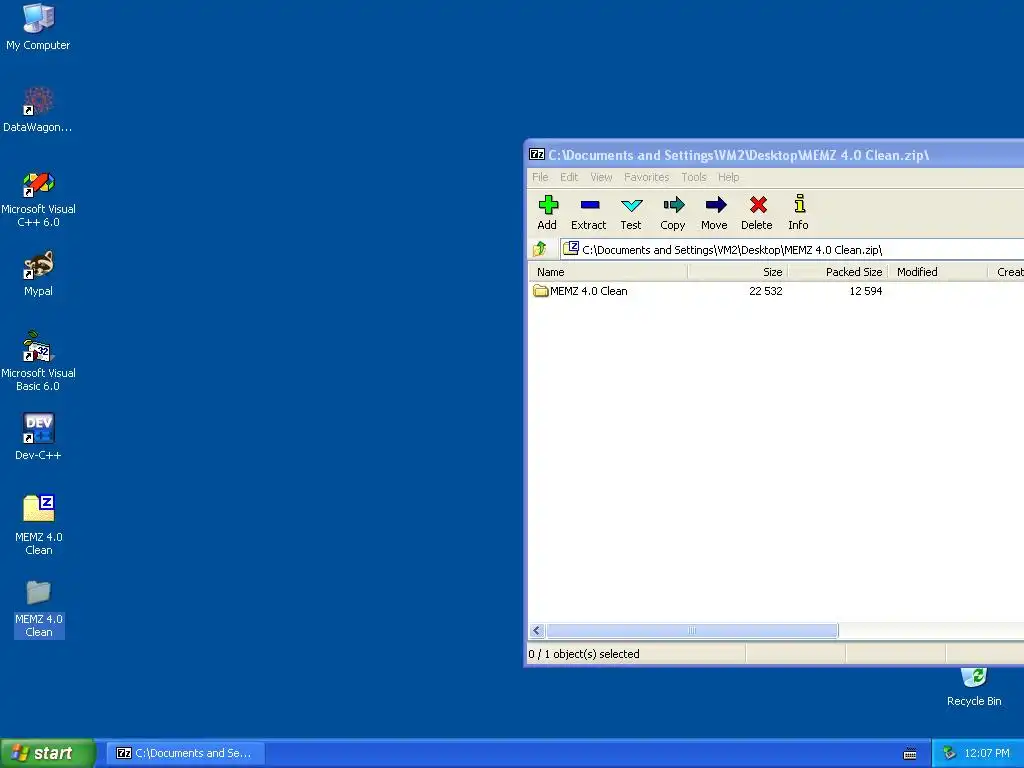This screenshot has height=768, width=1024.
Task: Click the 12 594 packed size value
Action: click(866, 291)
